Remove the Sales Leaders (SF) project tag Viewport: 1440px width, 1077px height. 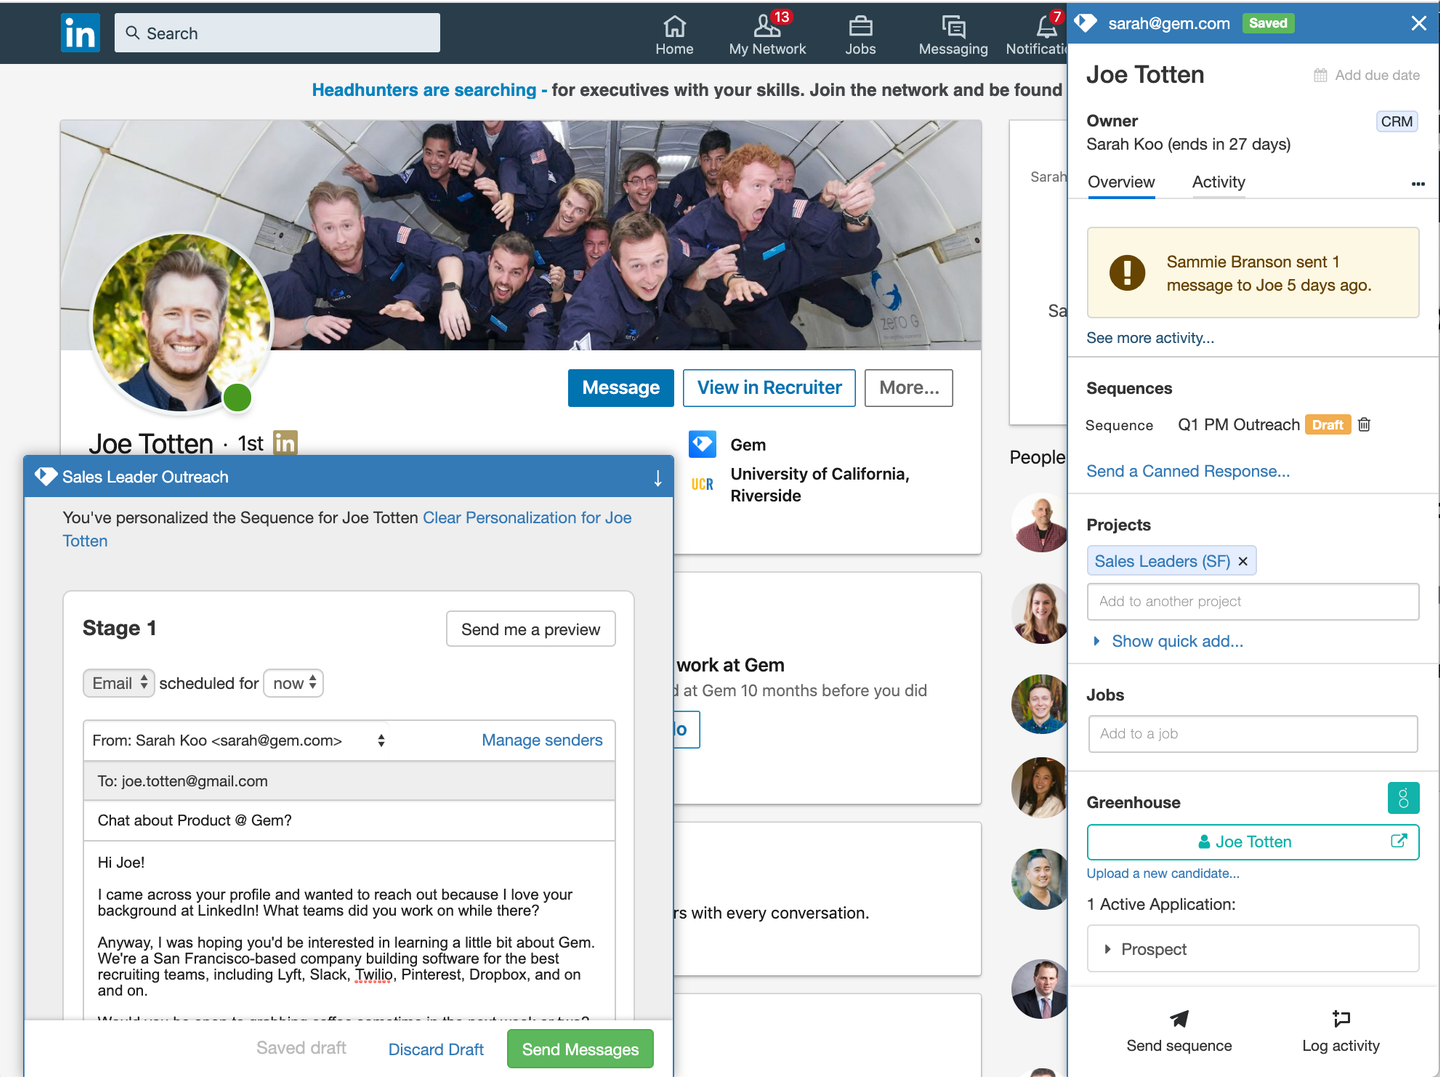(1243, 561)
